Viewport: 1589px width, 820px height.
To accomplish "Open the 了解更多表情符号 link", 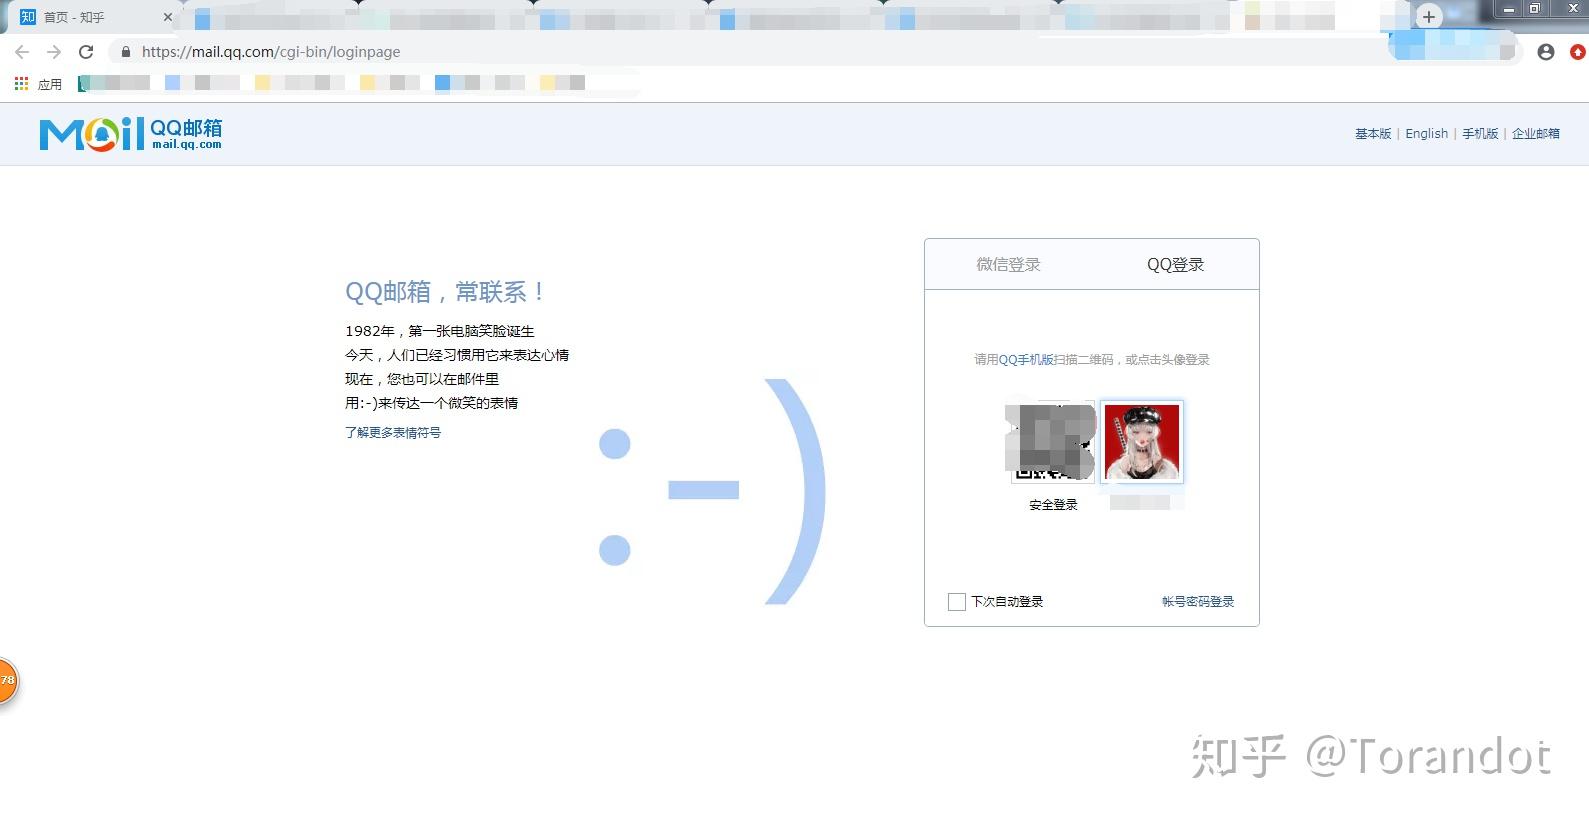I will 393,433.
